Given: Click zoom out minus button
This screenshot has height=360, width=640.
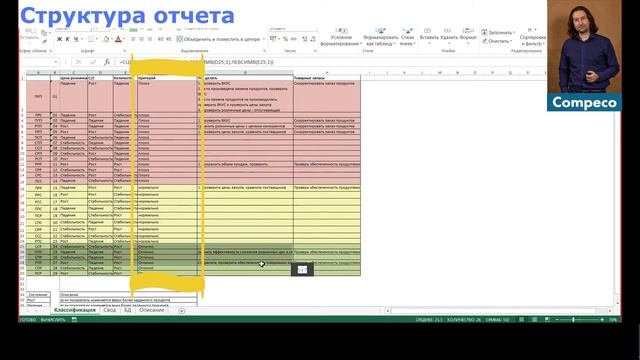Looking at the screenshot, I should tap(557, 320).
